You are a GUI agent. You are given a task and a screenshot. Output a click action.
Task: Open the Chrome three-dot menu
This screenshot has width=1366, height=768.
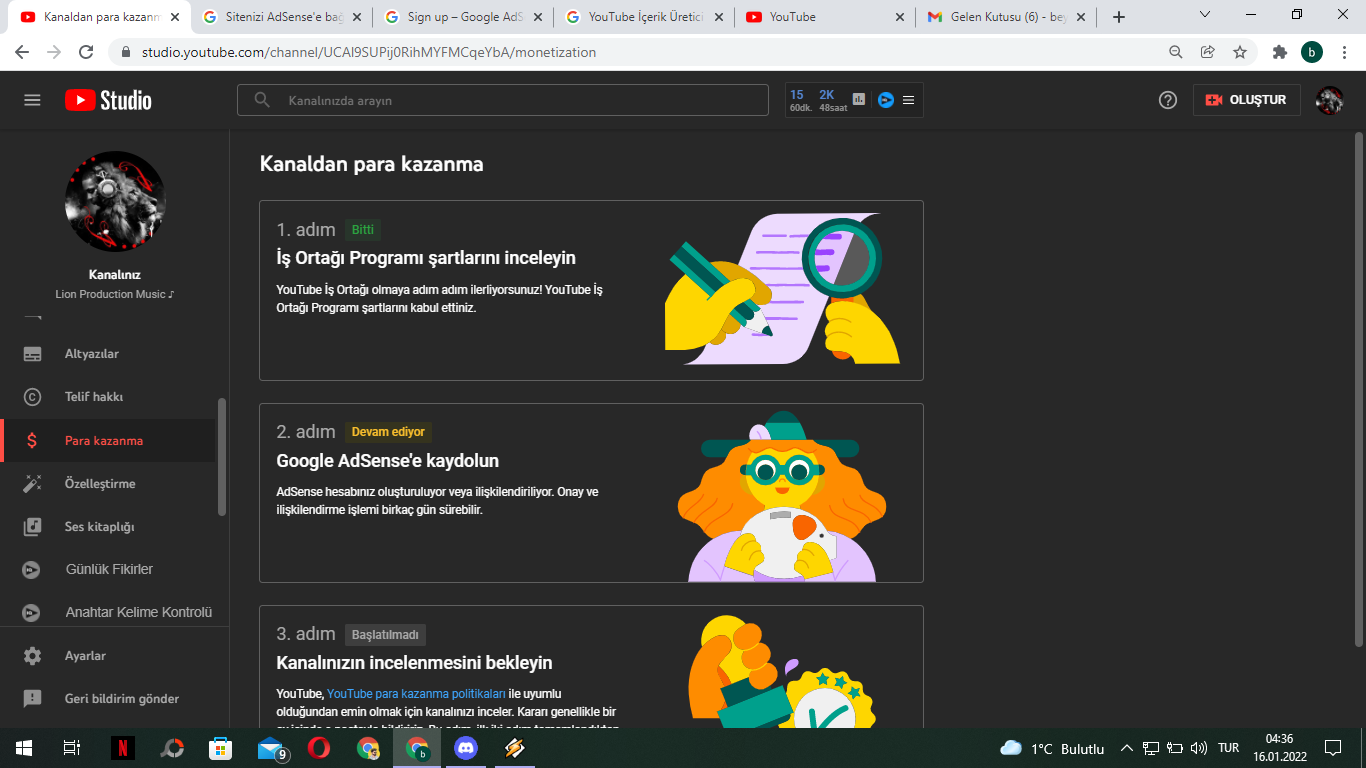coord(1344,52)
